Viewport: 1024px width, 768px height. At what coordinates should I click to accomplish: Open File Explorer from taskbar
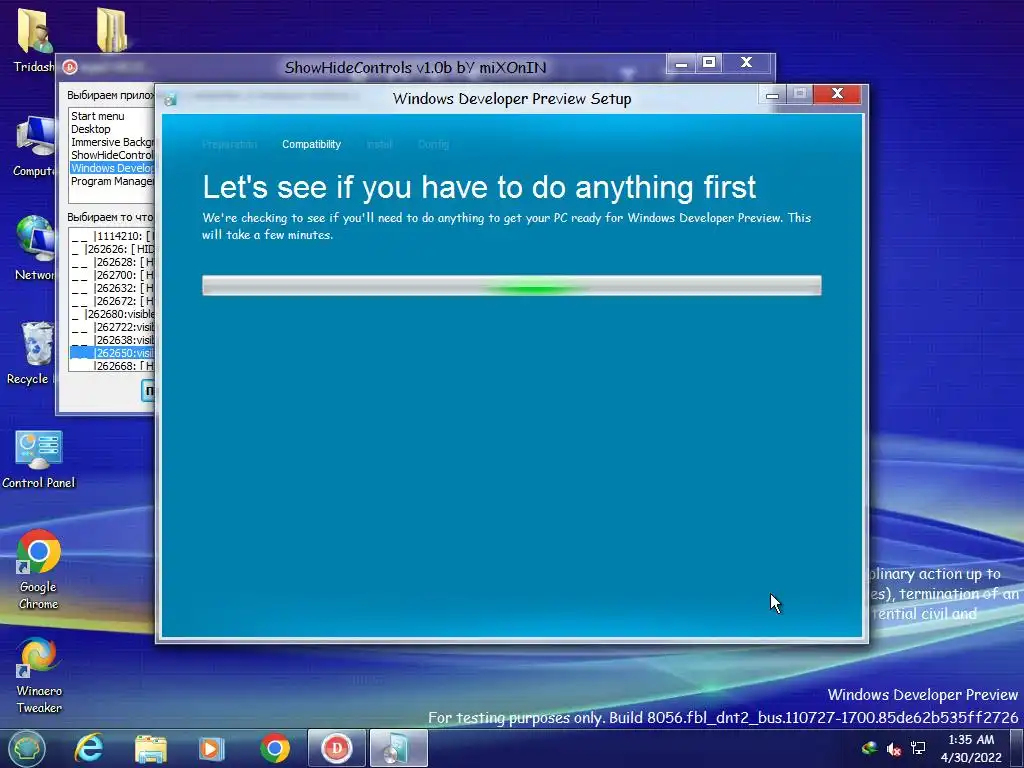150,748
